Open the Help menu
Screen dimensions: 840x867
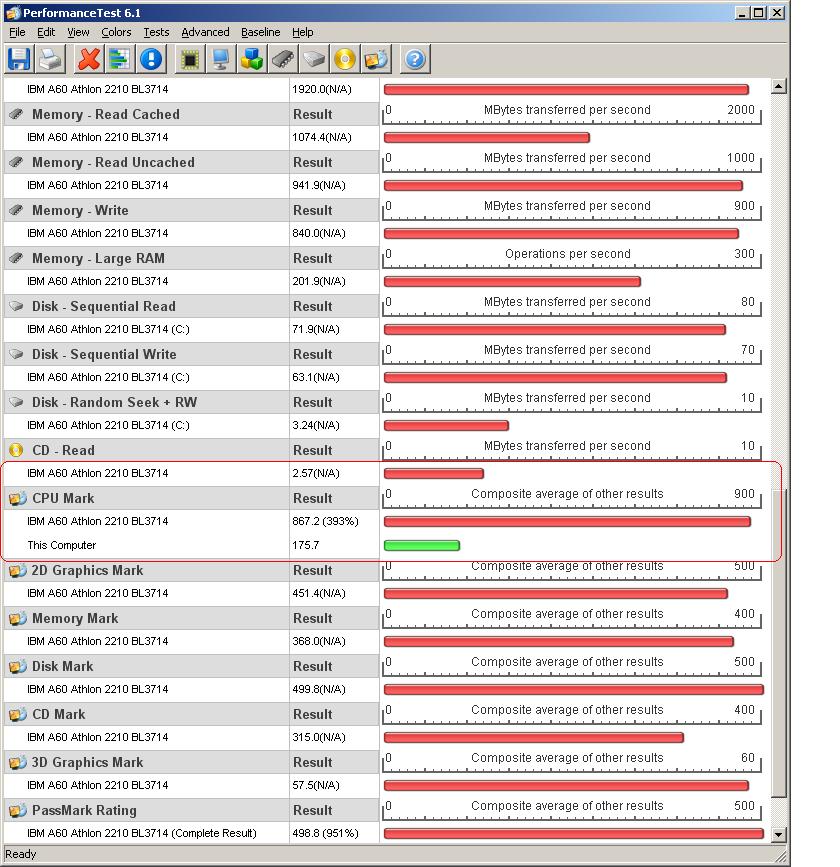pyautogui.click(x=302, y=32)
